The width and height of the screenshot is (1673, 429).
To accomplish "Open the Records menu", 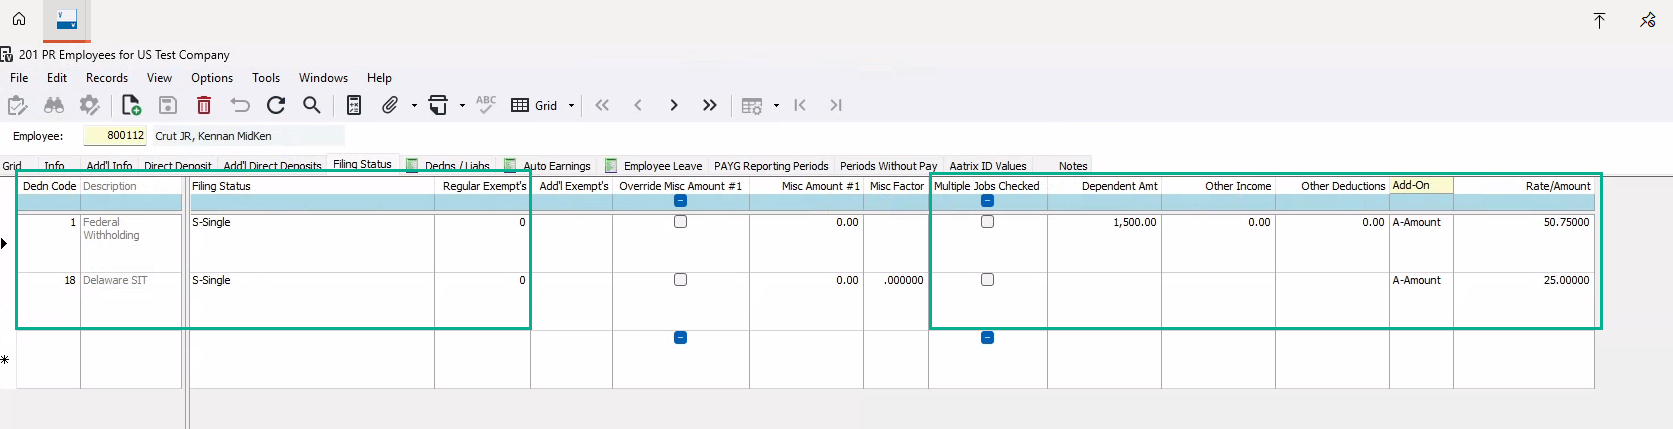I will (x=107, y=78).
